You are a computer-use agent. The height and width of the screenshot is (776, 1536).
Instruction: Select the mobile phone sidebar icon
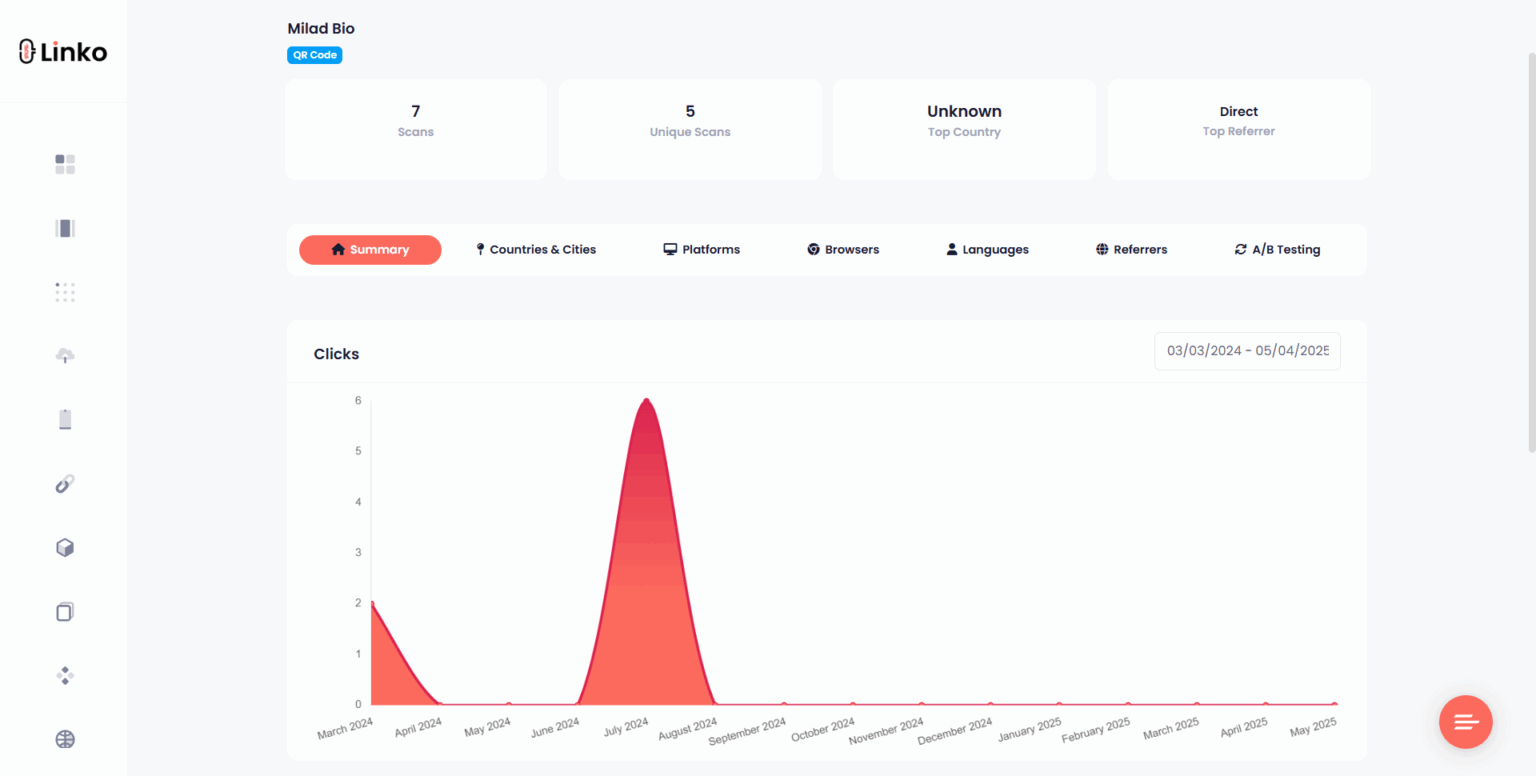point(65,420)
